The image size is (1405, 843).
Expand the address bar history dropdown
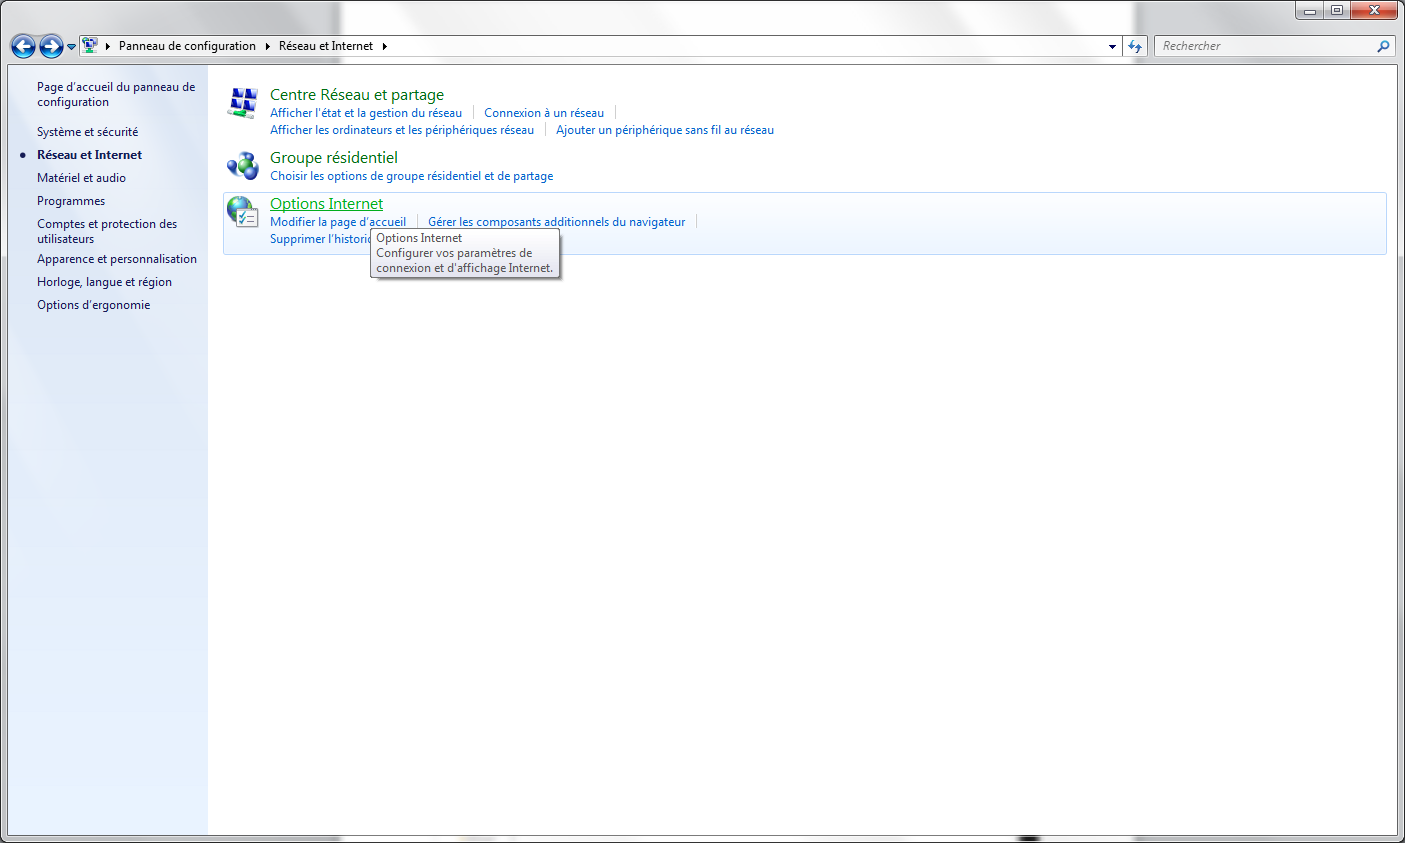[x=1112, y=46]
